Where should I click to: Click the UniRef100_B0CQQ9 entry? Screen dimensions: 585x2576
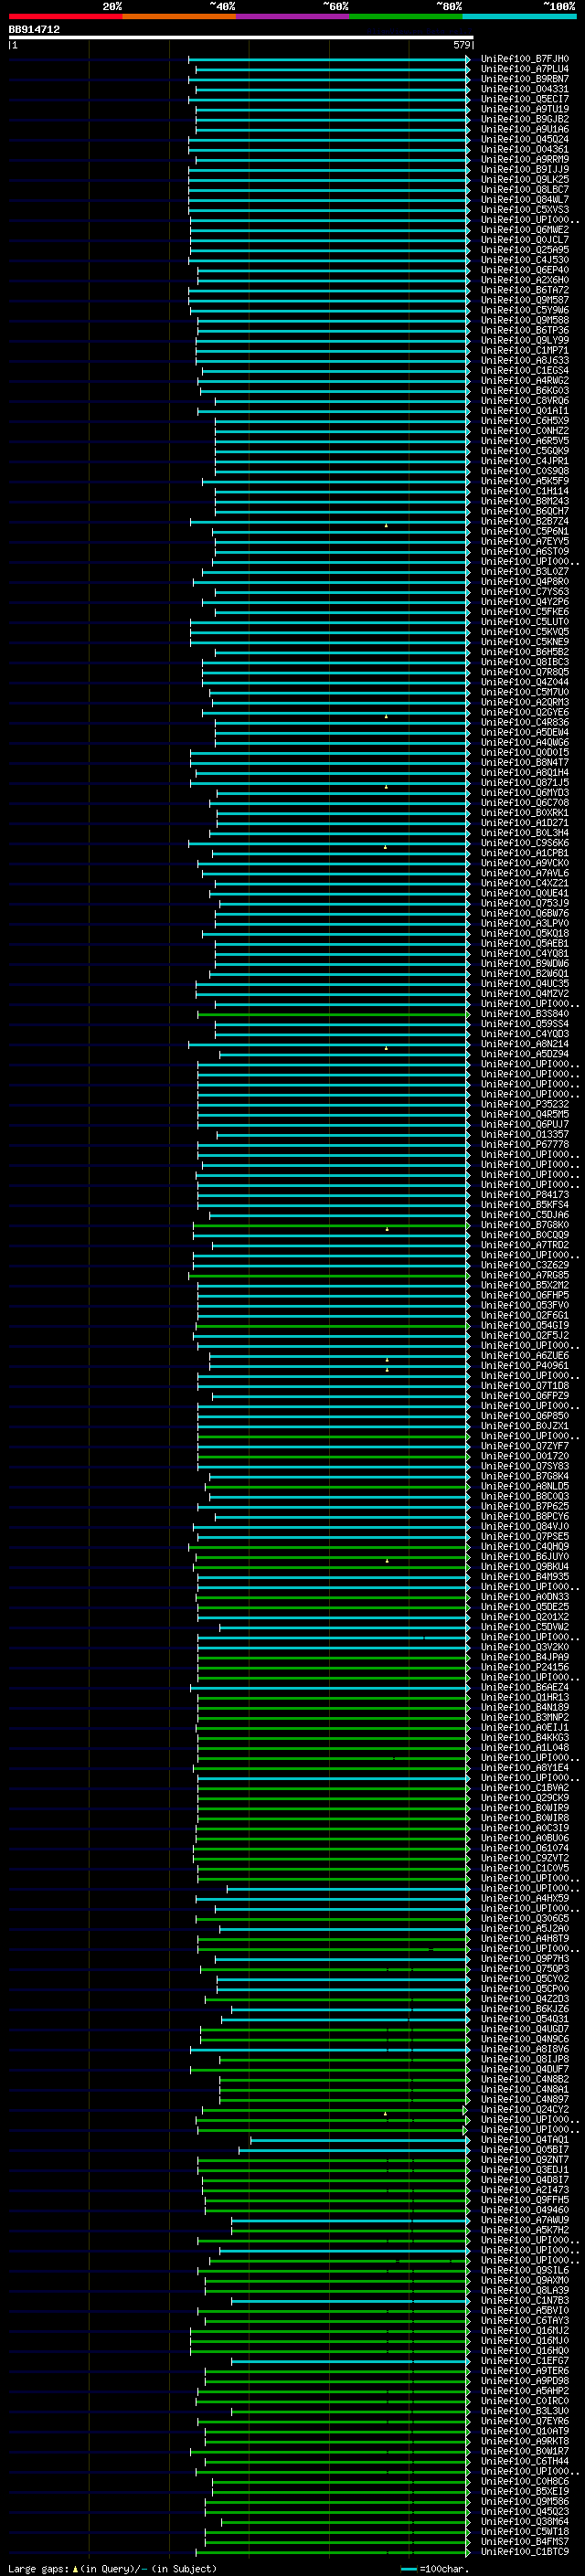[x=524, y=1235]
